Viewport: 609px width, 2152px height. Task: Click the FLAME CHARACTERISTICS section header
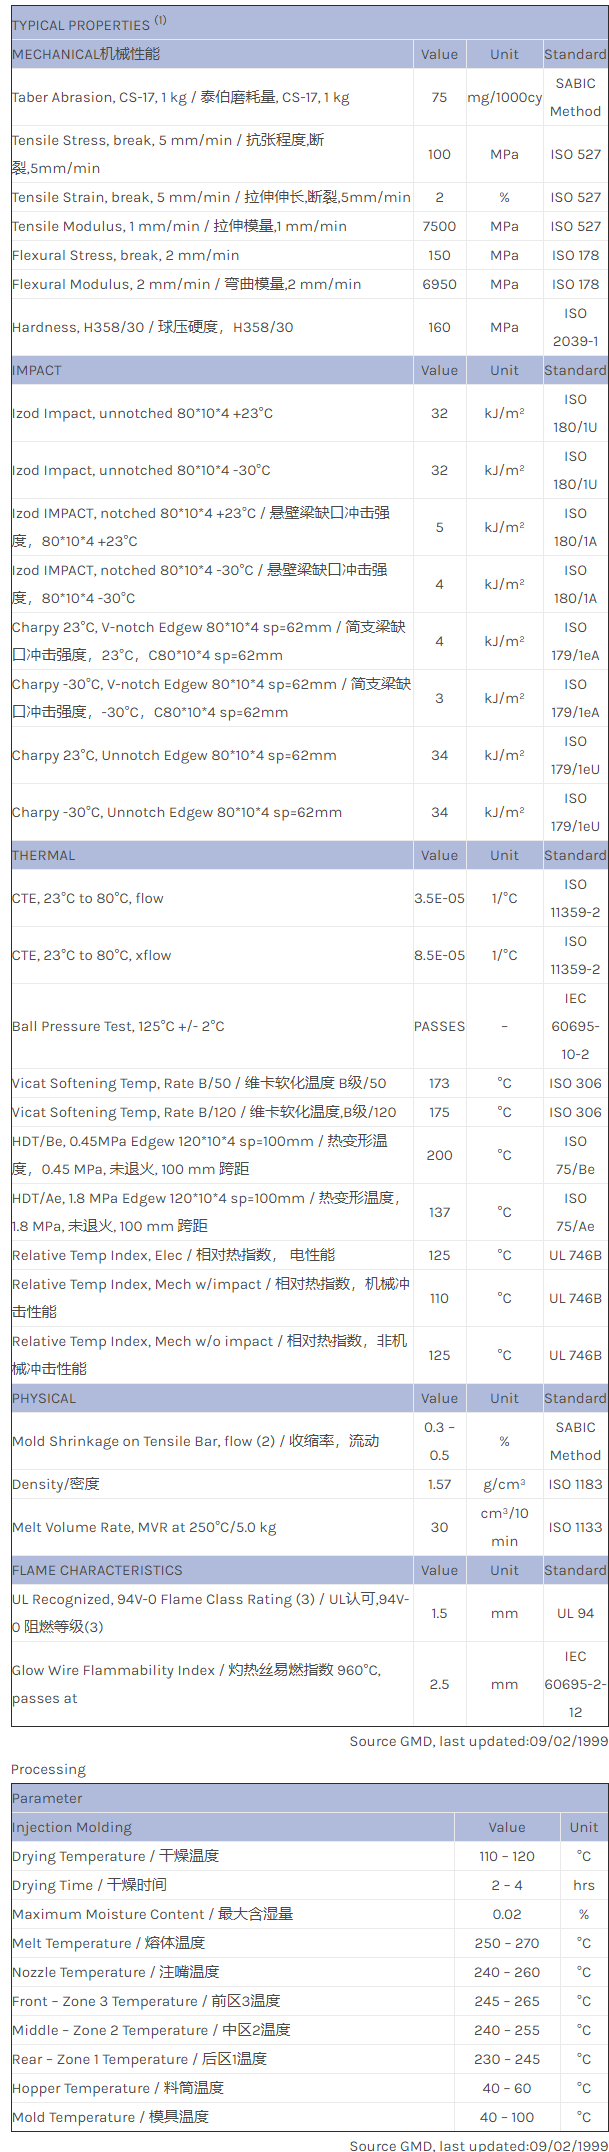point(97,1570)
